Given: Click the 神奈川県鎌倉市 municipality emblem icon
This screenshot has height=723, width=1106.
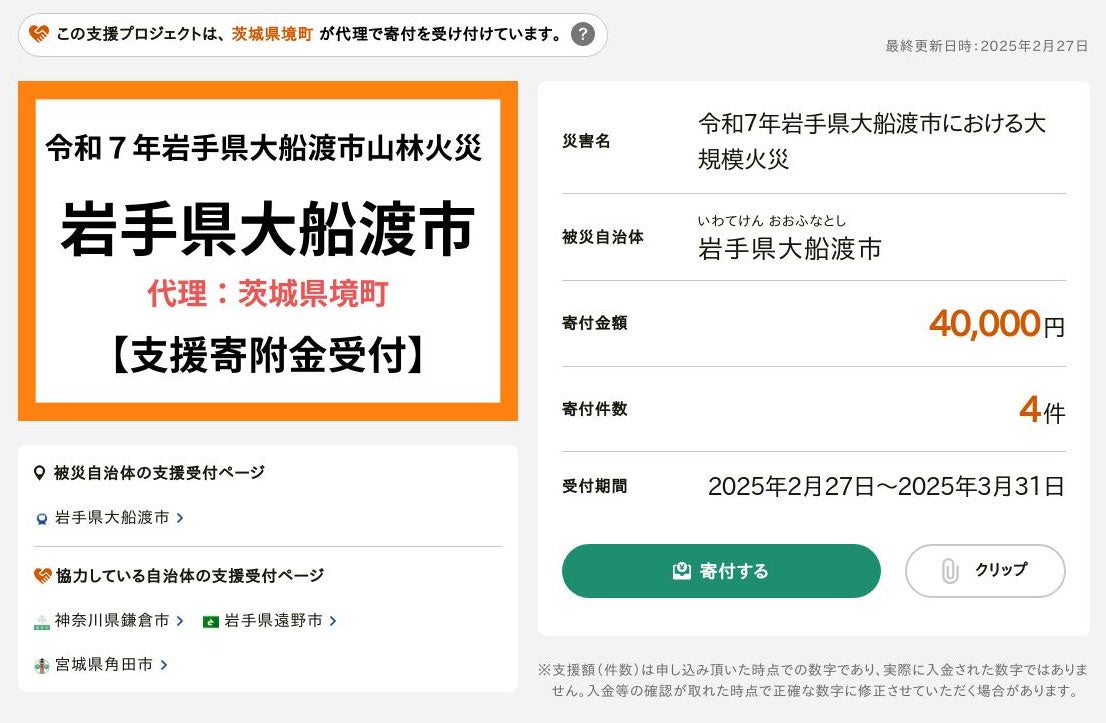Looking at the screenshot, I should [x=42, y=621].
